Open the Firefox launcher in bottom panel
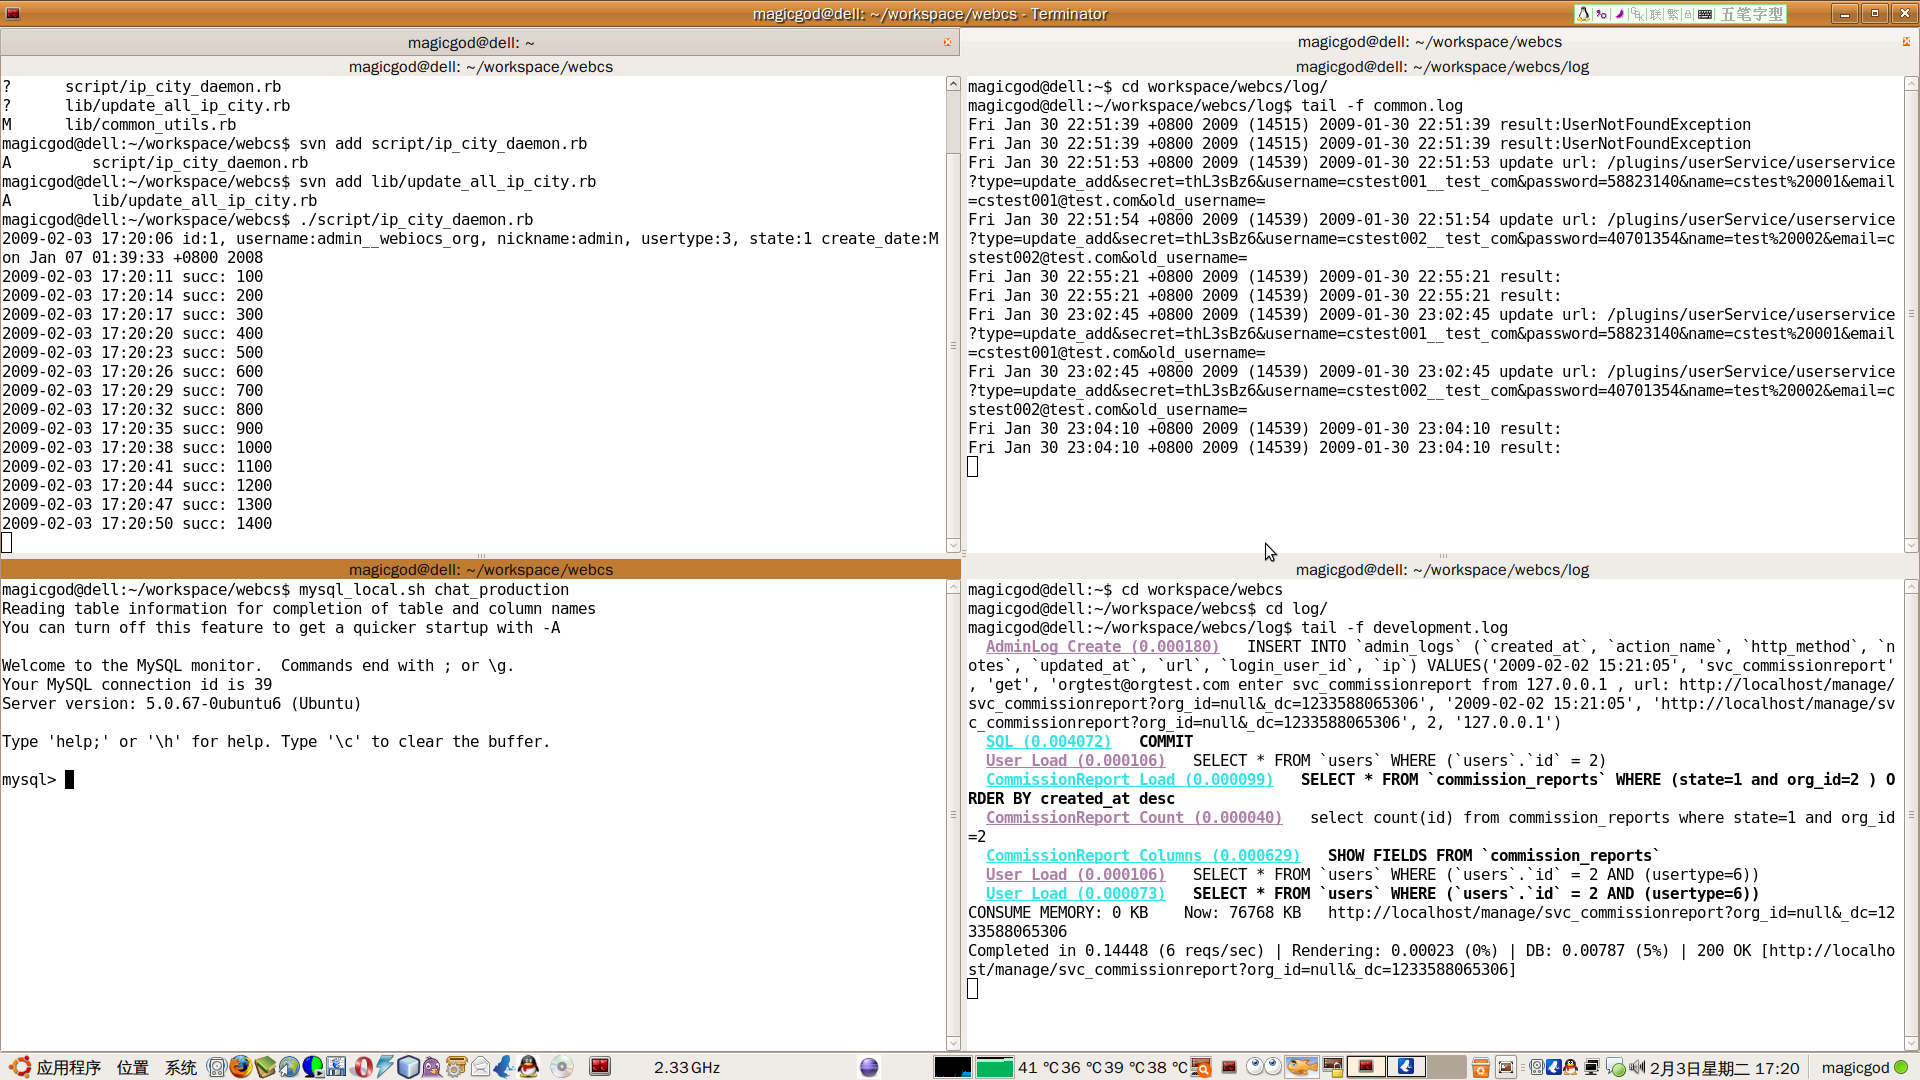Screen dimensions: 1920x1080 [x=241, y=1067]
